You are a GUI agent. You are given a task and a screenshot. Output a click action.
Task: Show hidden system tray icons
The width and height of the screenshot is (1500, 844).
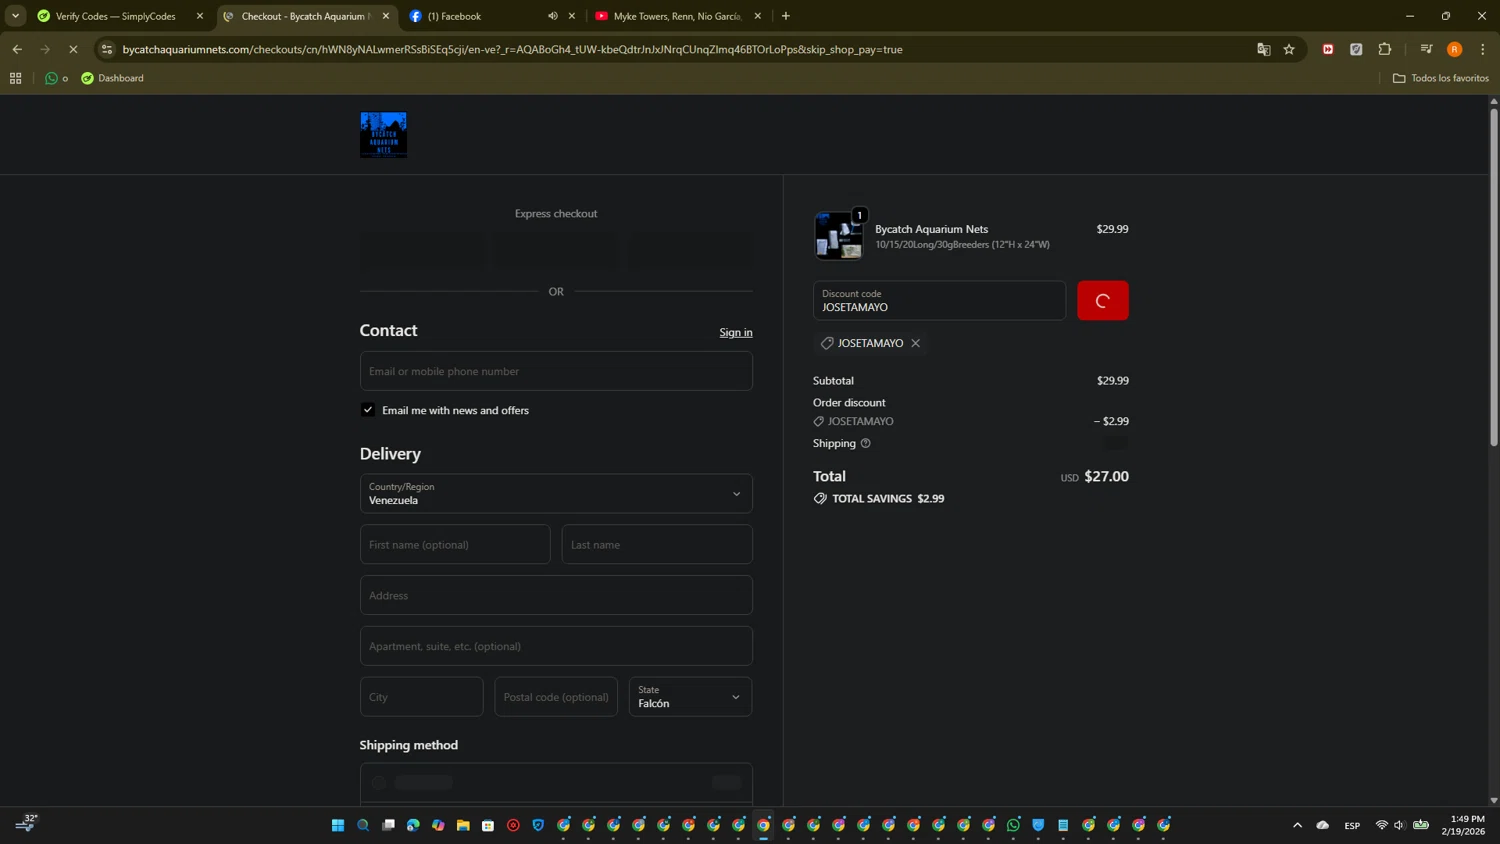point(1297,825)
